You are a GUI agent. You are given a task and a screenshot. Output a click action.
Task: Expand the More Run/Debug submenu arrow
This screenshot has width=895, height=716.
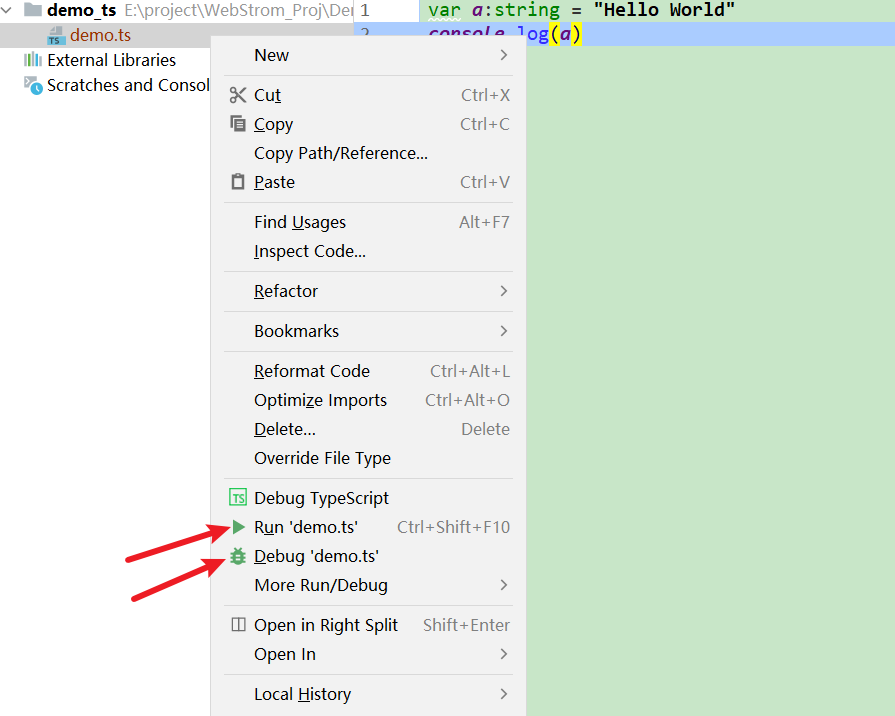click(x=503, y=585)
